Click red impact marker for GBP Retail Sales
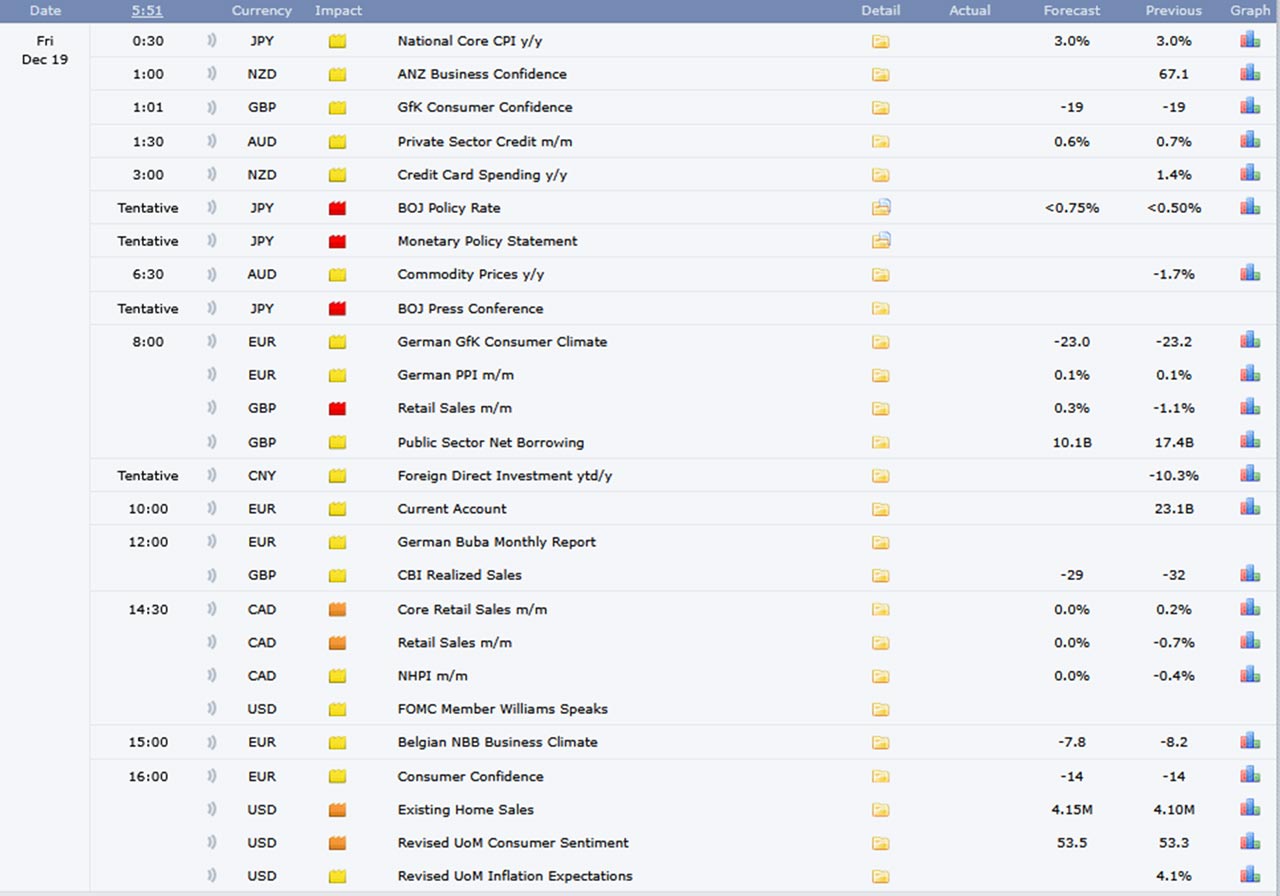 click(337, 408)
